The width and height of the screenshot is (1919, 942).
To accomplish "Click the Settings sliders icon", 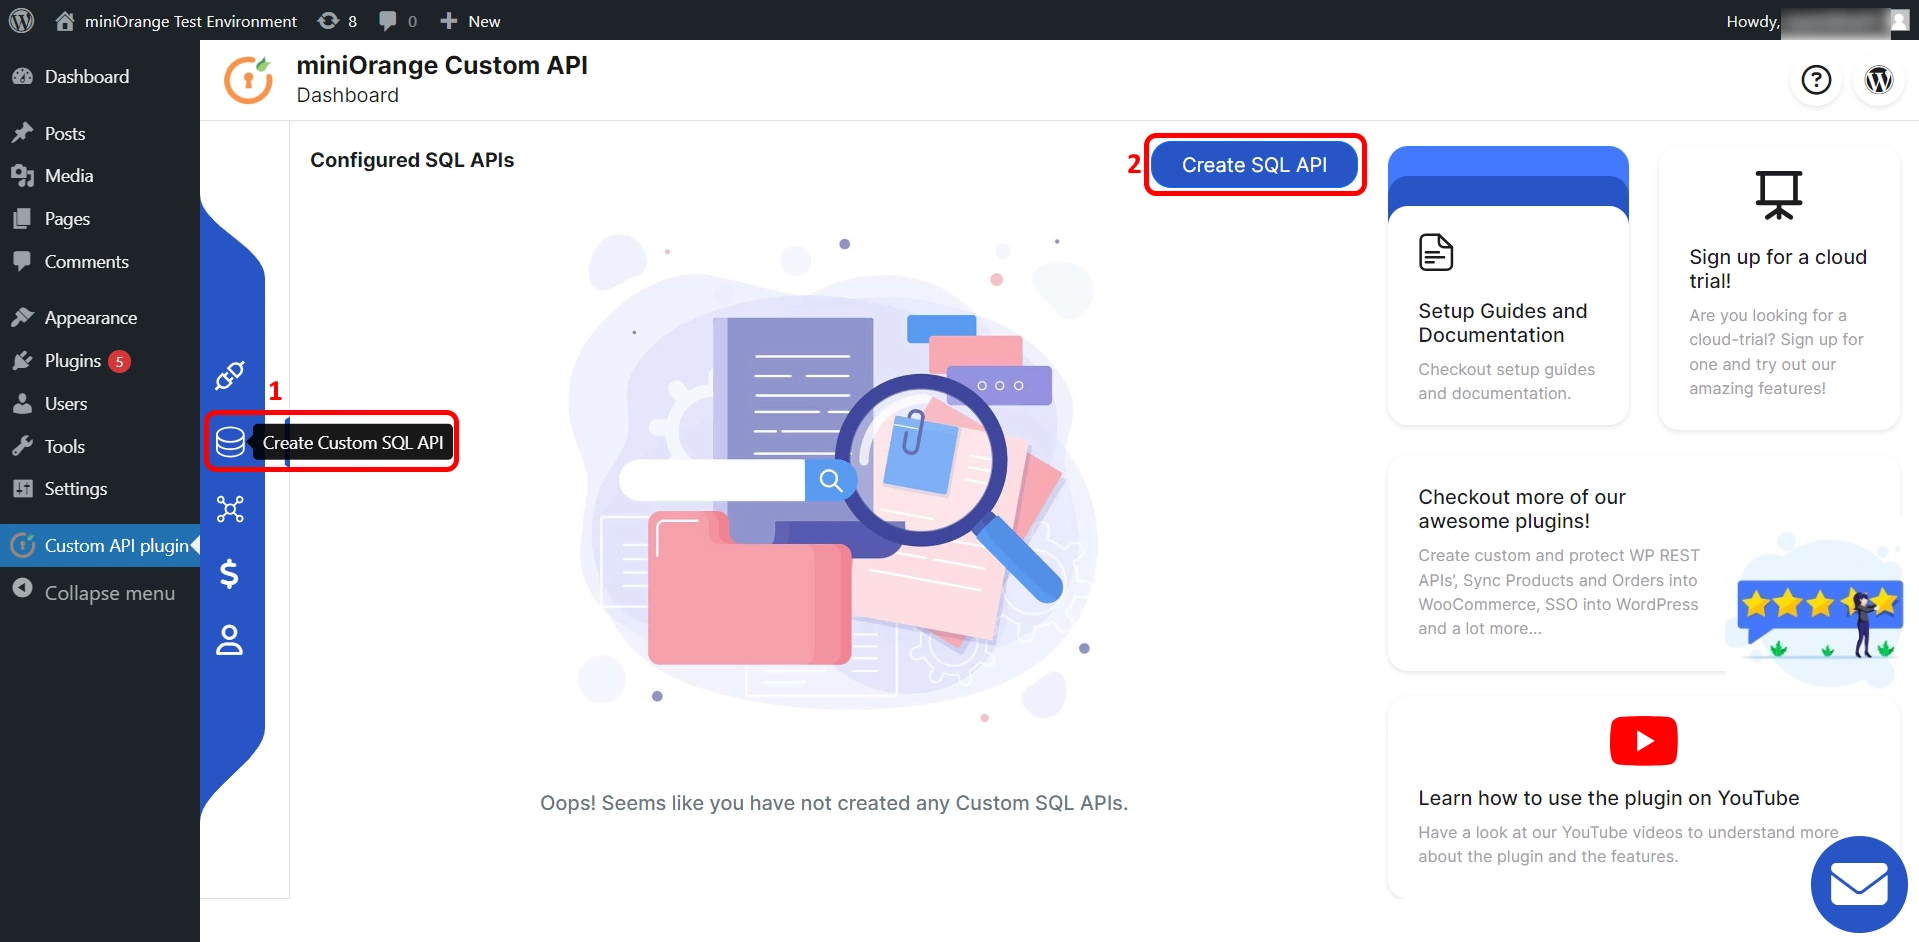I will [x=22, y=489].
